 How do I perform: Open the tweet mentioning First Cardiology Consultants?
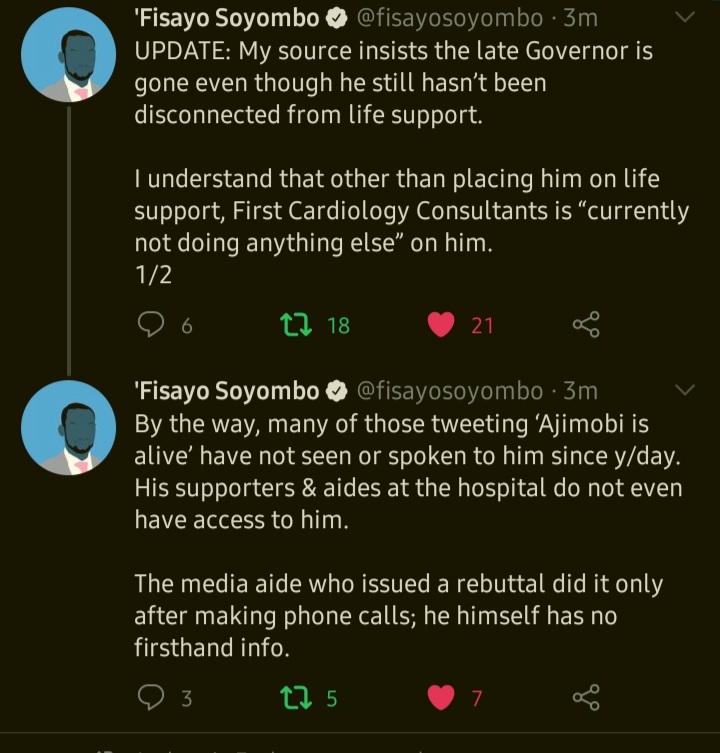point(410,212)
